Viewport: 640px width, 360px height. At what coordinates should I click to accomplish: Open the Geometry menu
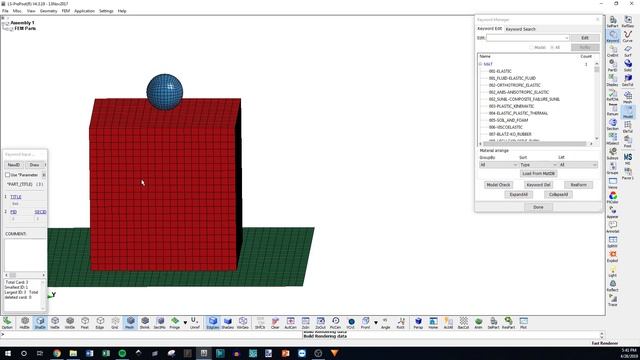49,11
